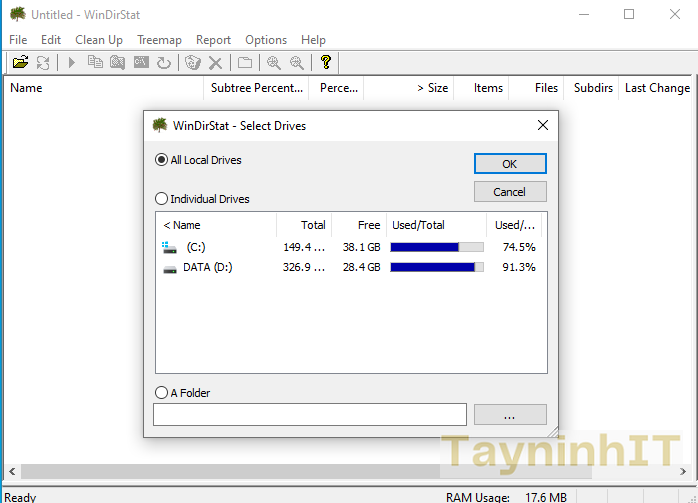
Task: Open the Clean Up menu
Action: [99, 40]
